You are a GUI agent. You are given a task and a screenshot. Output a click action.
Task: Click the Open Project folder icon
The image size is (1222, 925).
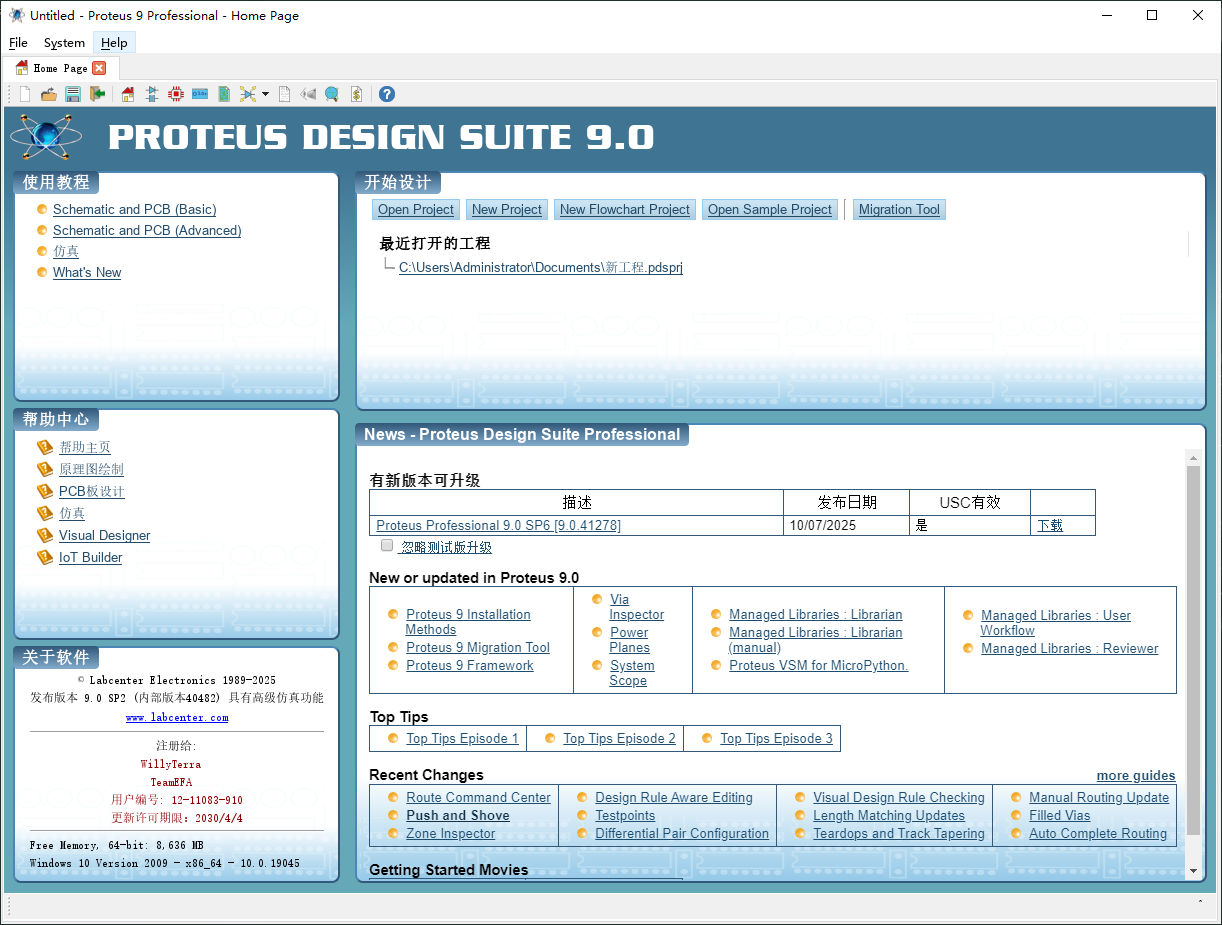point(48,94)
